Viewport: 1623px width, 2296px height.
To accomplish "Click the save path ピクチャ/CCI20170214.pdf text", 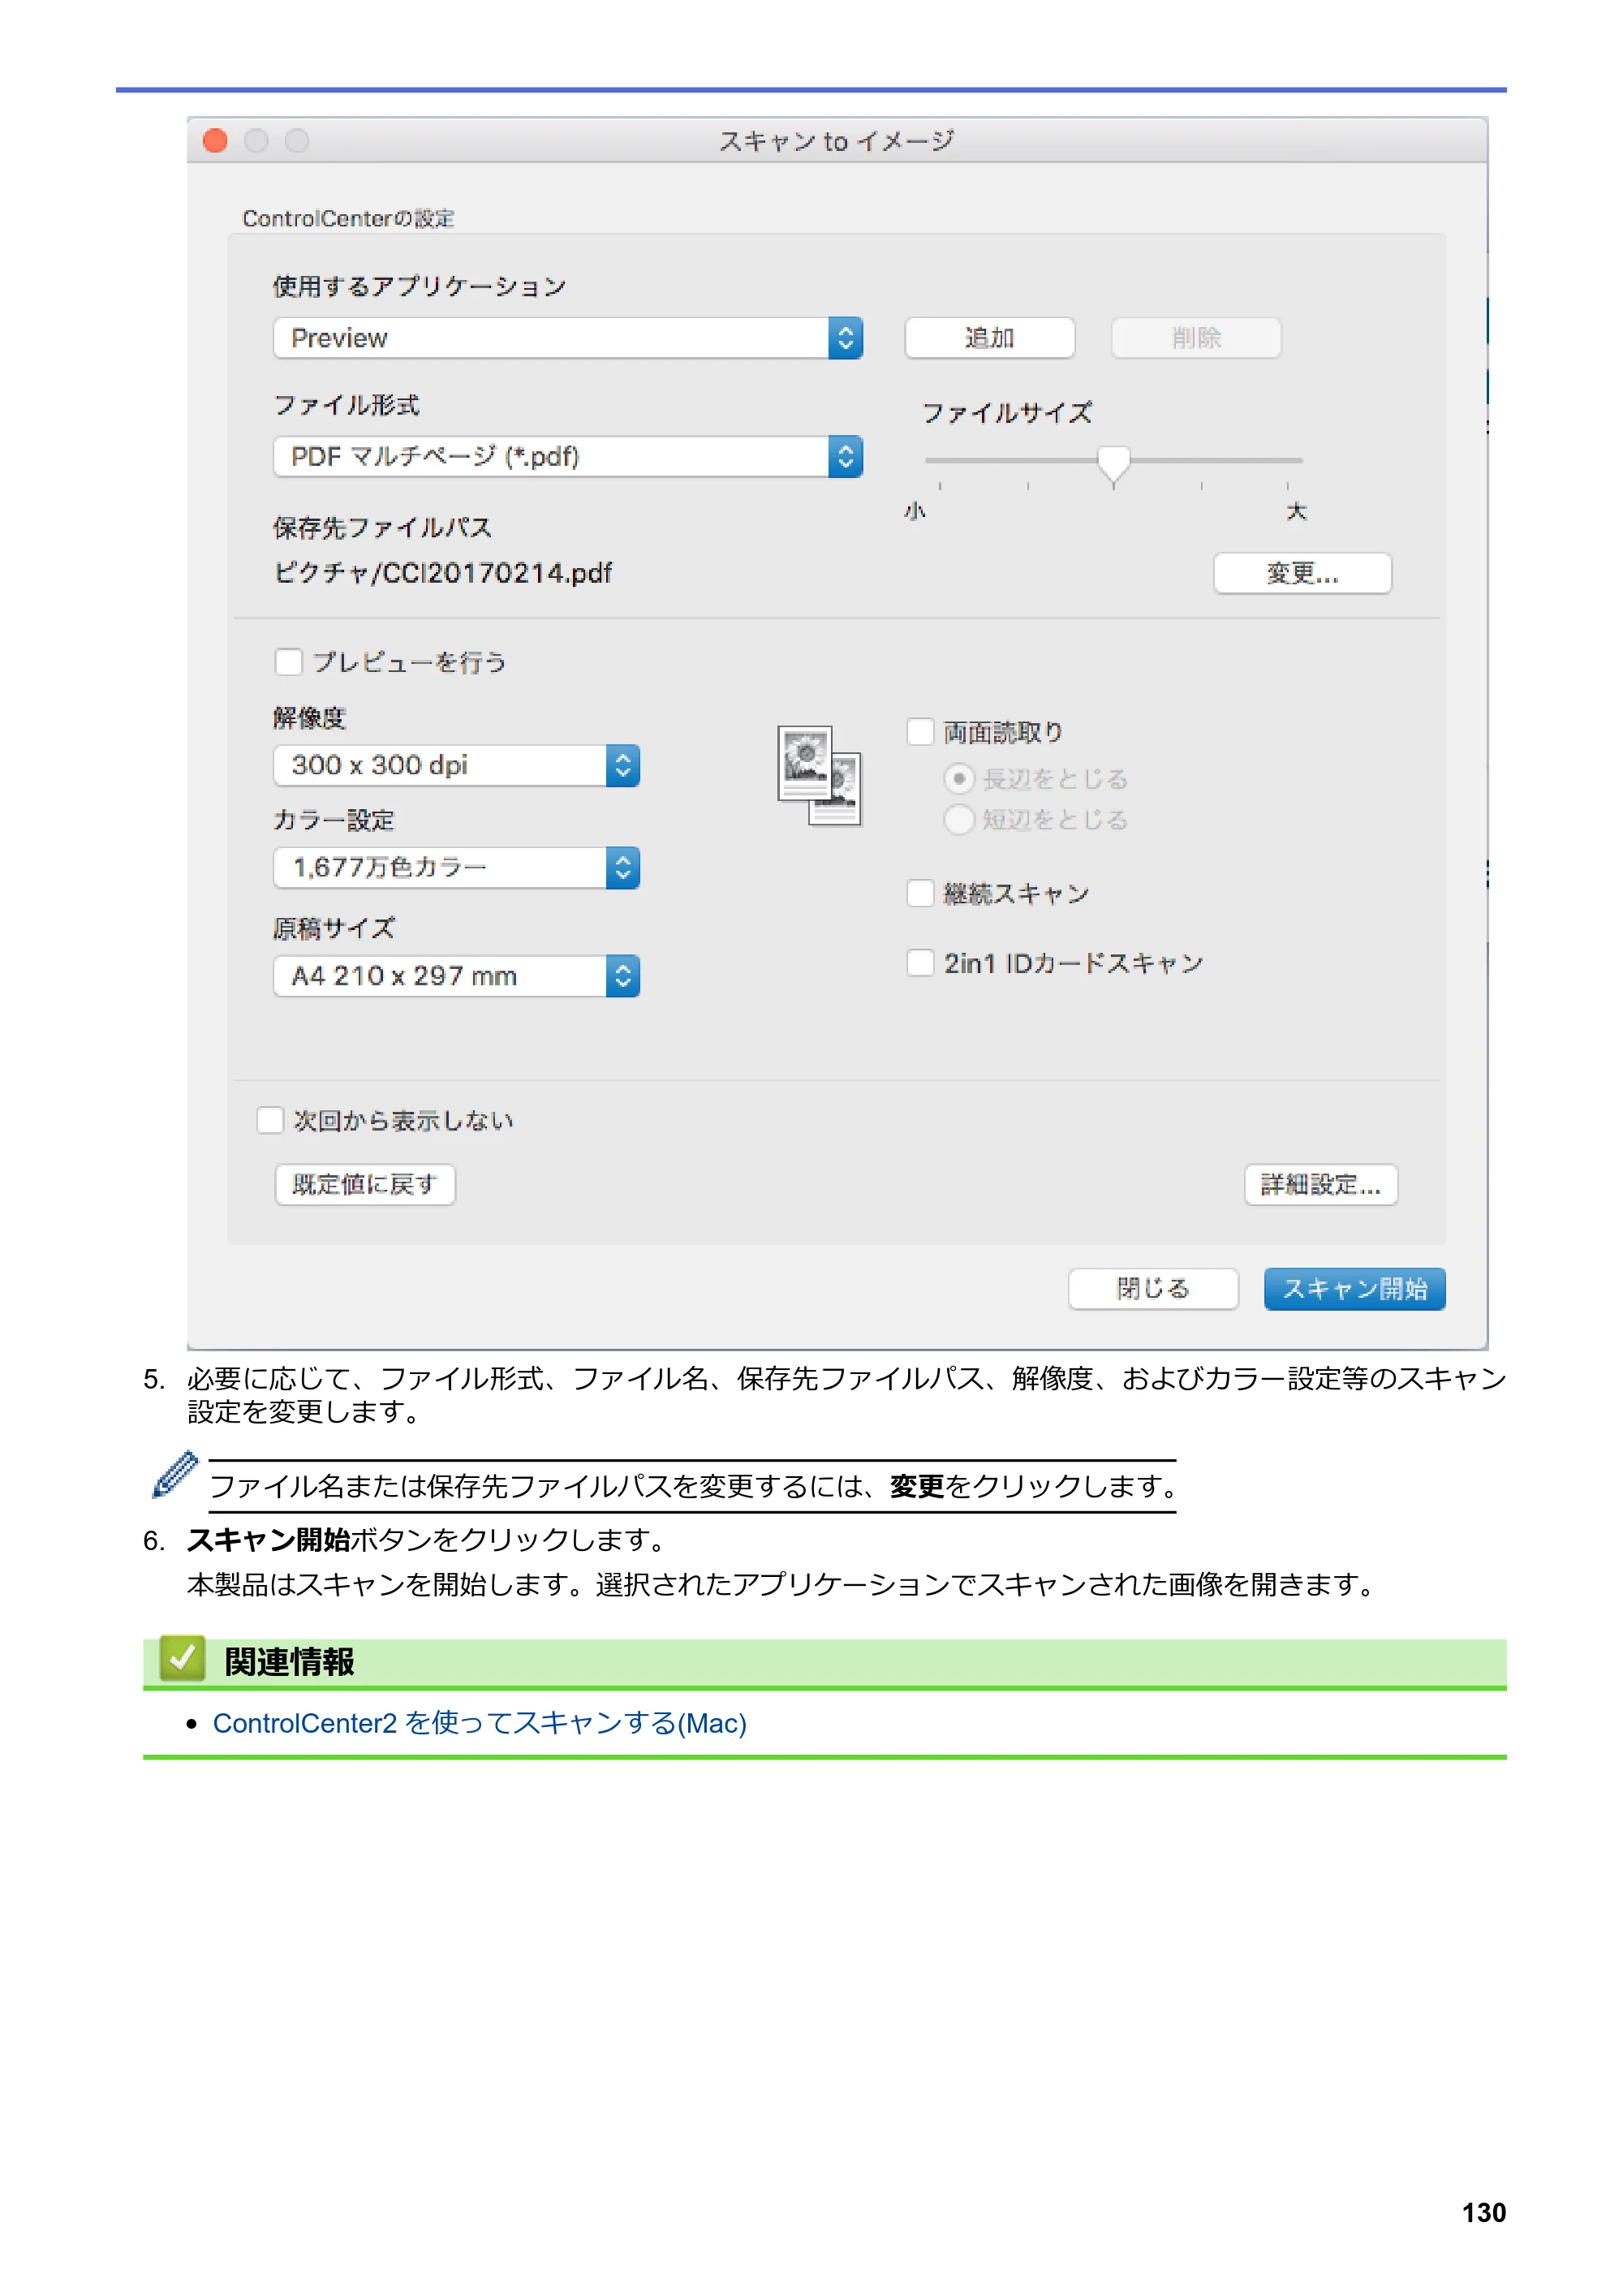I will [x=443, y=573].
